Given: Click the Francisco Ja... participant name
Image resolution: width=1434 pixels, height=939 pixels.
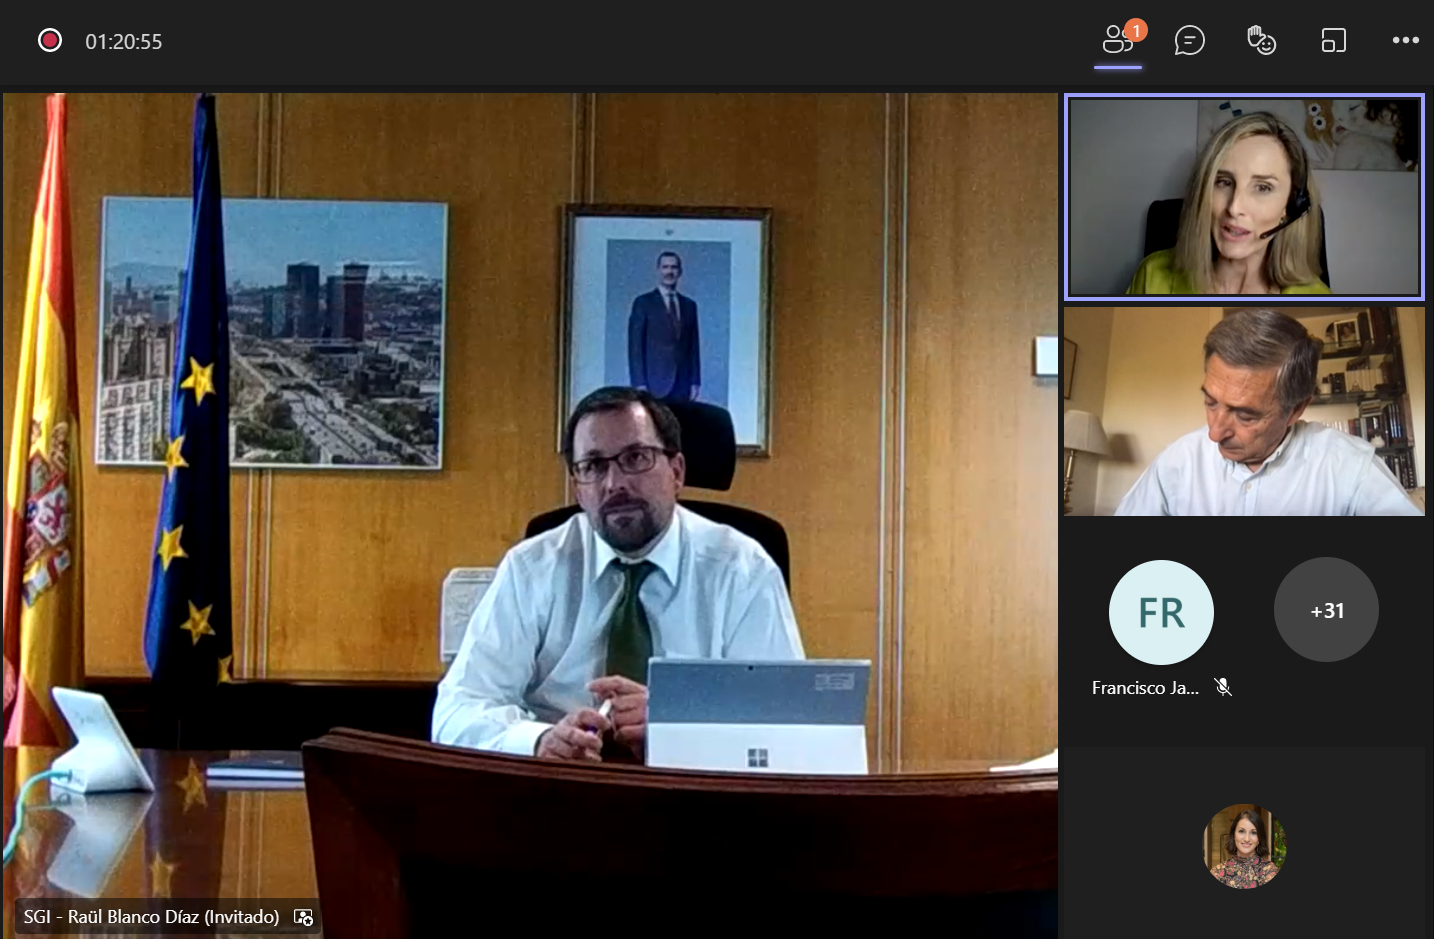Looking at the screenshot, I should (x=1145, y=688).
